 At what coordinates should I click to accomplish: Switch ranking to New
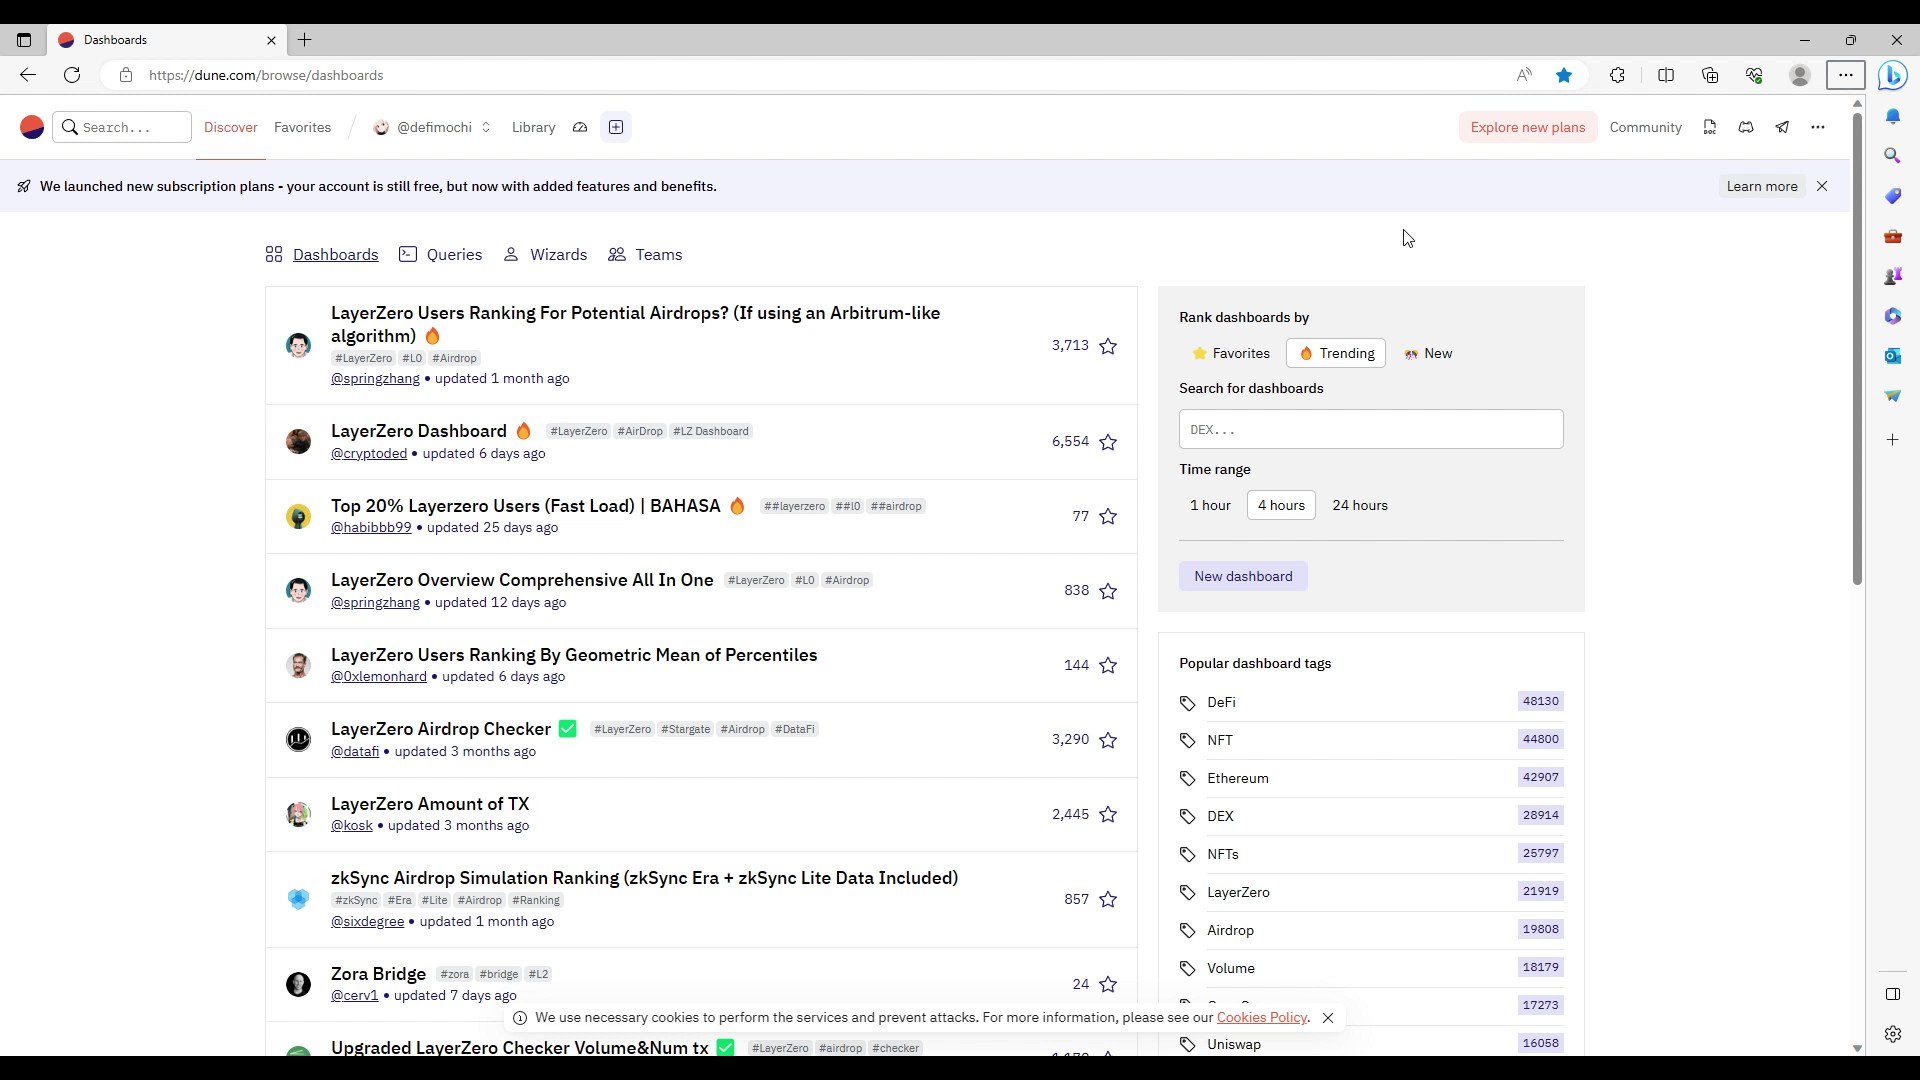pyautogui.click(x=1429, y=353)
